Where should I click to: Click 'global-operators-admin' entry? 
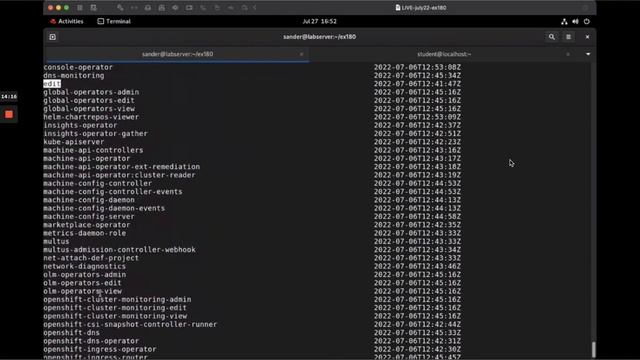click(91, 92)
